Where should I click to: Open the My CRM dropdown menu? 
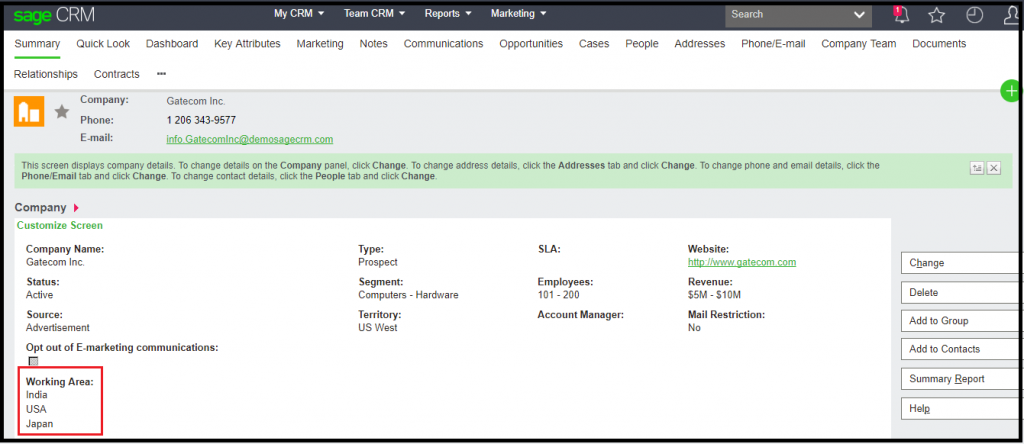tap(300, 13)
